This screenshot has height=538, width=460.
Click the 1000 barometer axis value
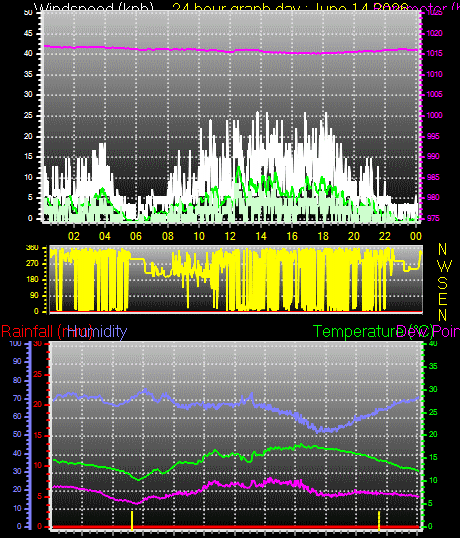point(435,115)
